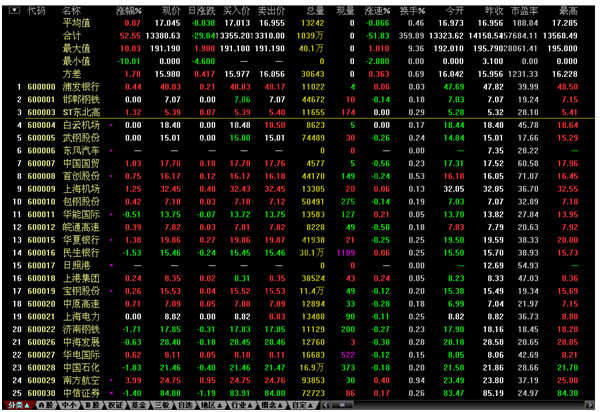This screenshot has height=412, width=600.
Task: Click stock code 600028
Action: [x=41, y=368]
